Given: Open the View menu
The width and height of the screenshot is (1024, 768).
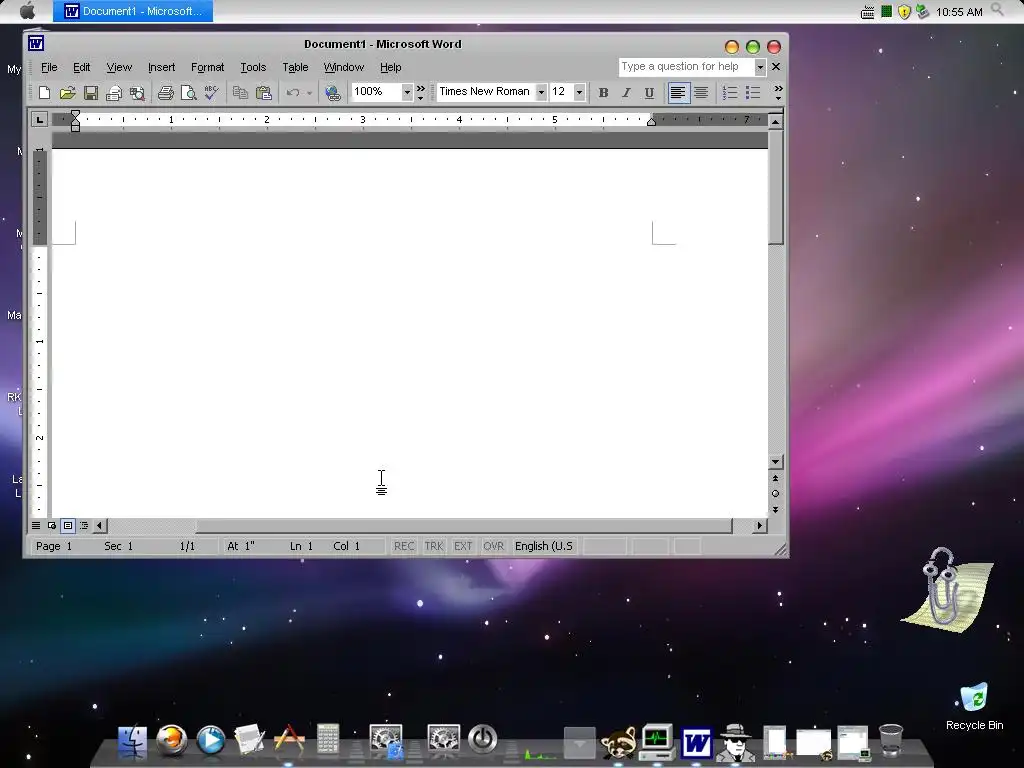Looking at the screenshot, I should [119, 67].
